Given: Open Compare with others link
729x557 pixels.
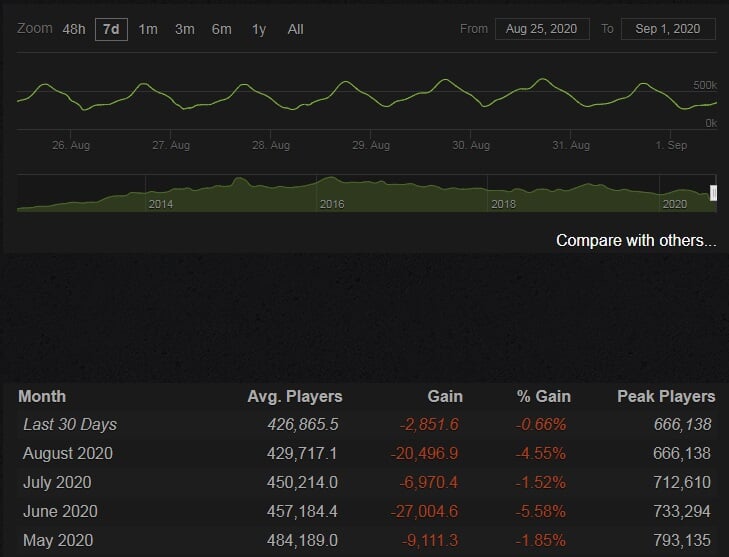Looking at the screenshot, I should click(x=636, y=240).
